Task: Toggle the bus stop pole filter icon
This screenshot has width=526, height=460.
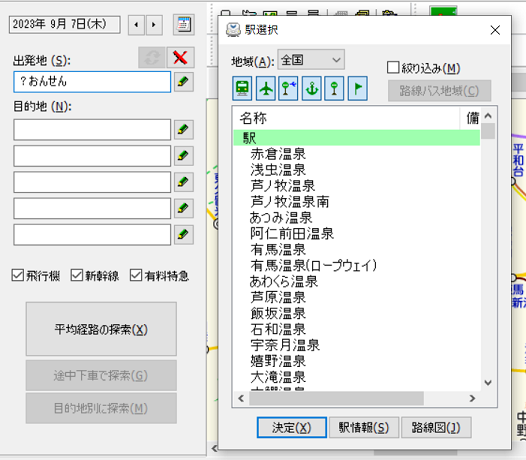Action: pos(334,89)
